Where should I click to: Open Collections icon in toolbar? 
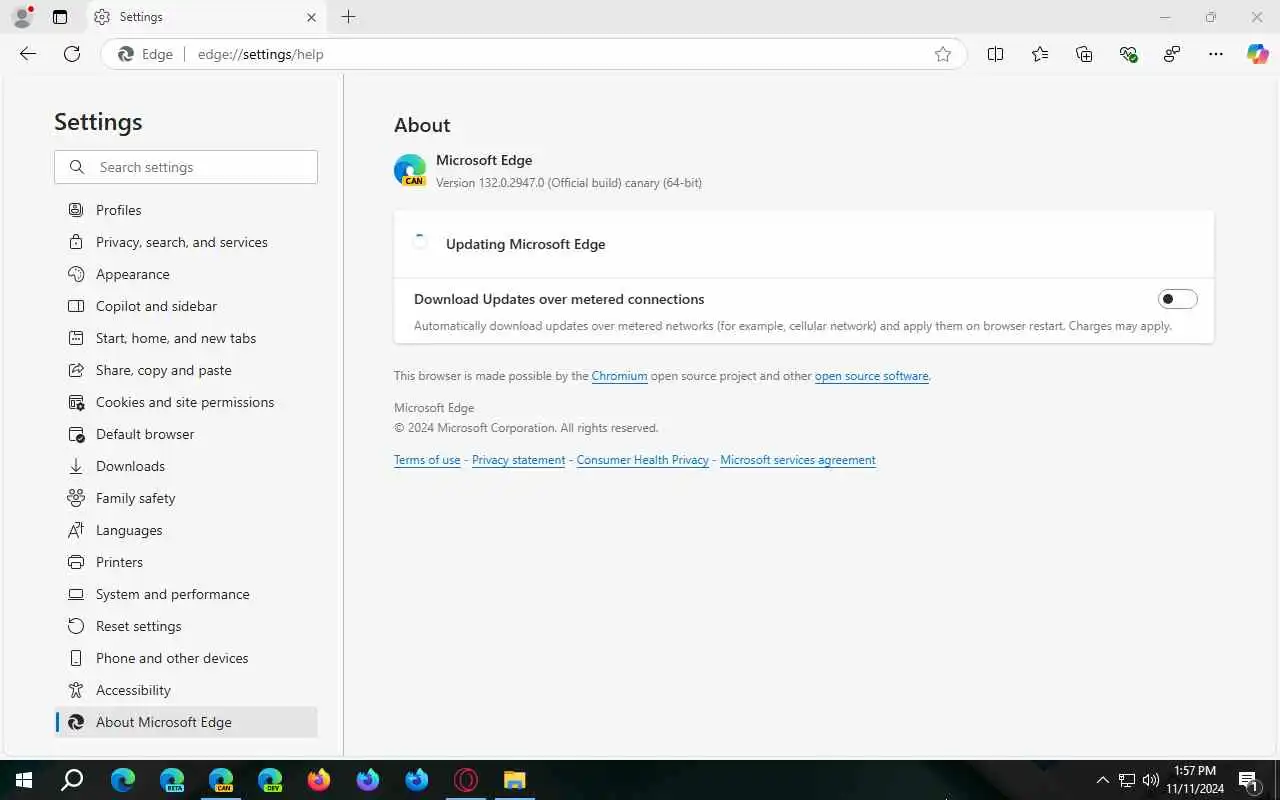pos(1084,54)
